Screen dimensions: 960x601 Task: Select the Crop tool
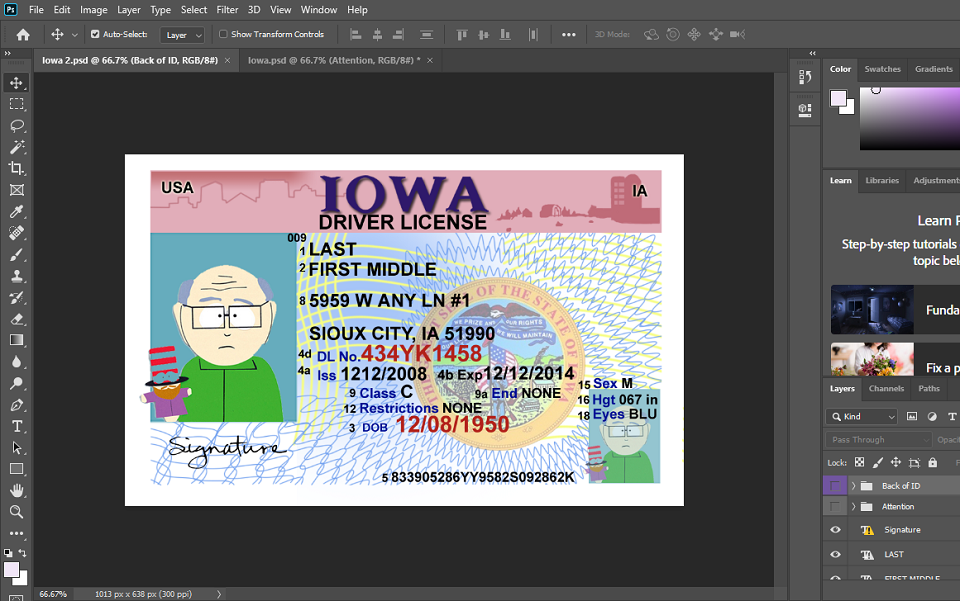pos(16,169)
